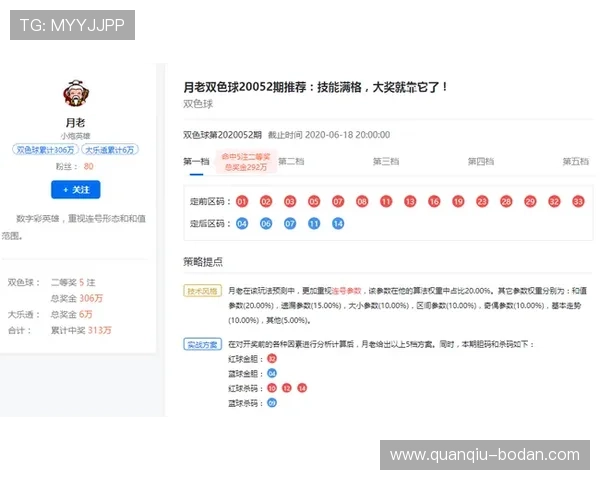This screenshot has height=480, width=600.
Task: Click the 策略提点 section heading
Action: click(203, 262)
